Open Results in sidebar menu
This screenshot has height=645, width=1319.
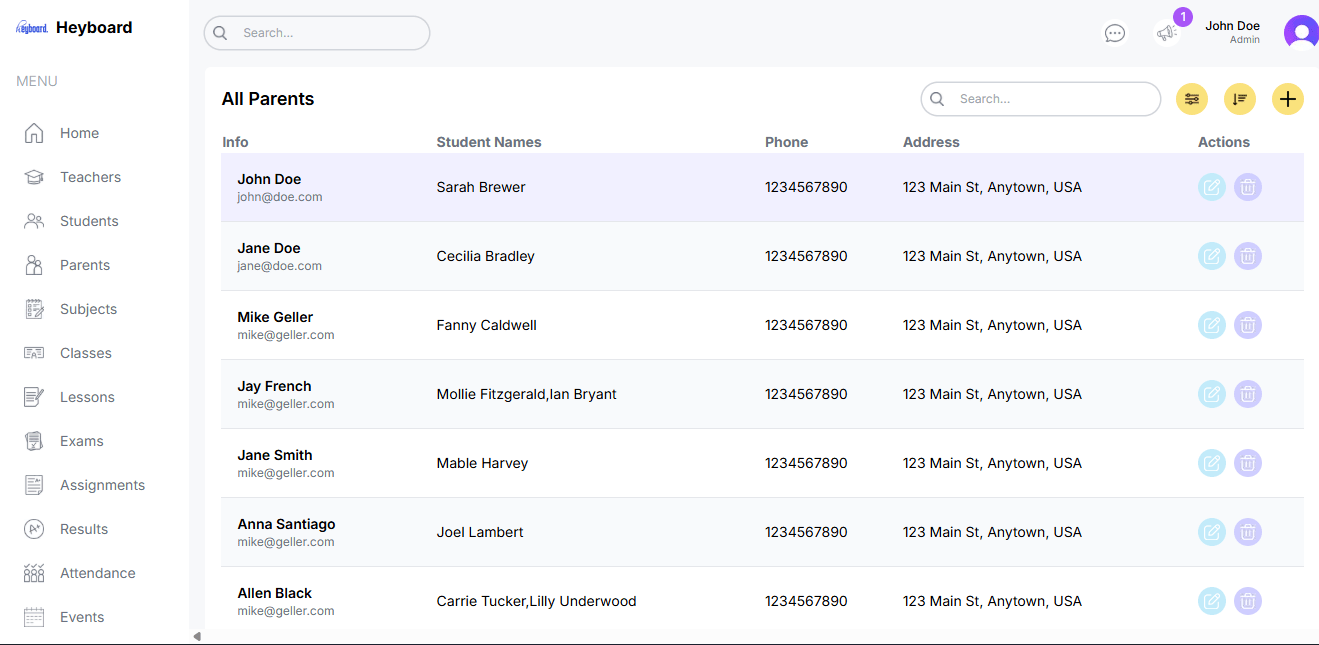pyautogui.click(x=67, y=529)
